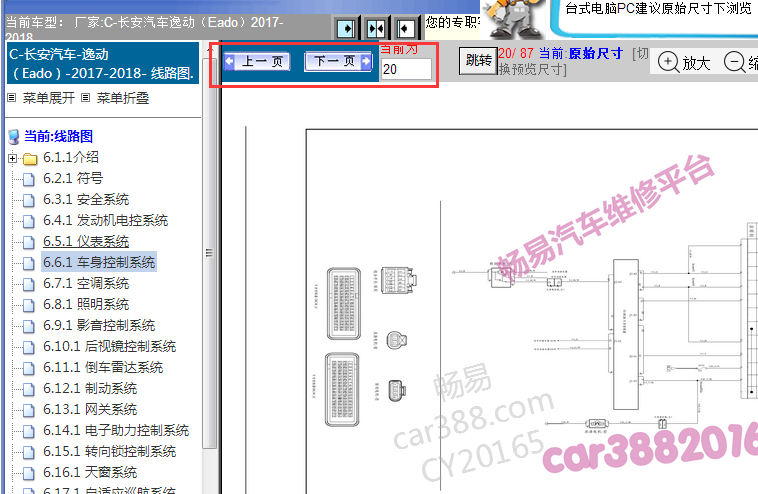The width and height of the screenshot is (758, 494).
Task: Click the 菜单折叠 square icon
Action: click(x=86, y=98)
